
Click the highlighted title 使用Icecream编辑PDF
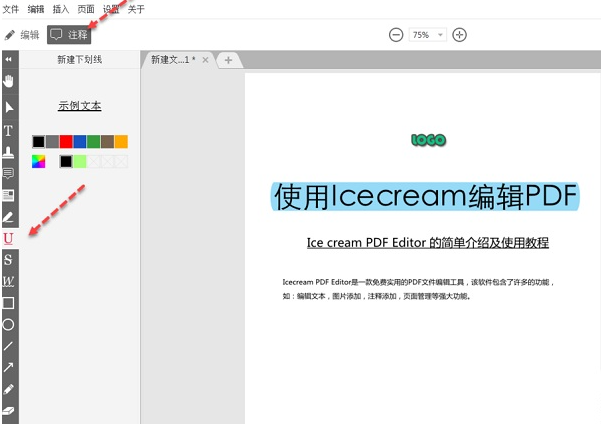(425, 196)
